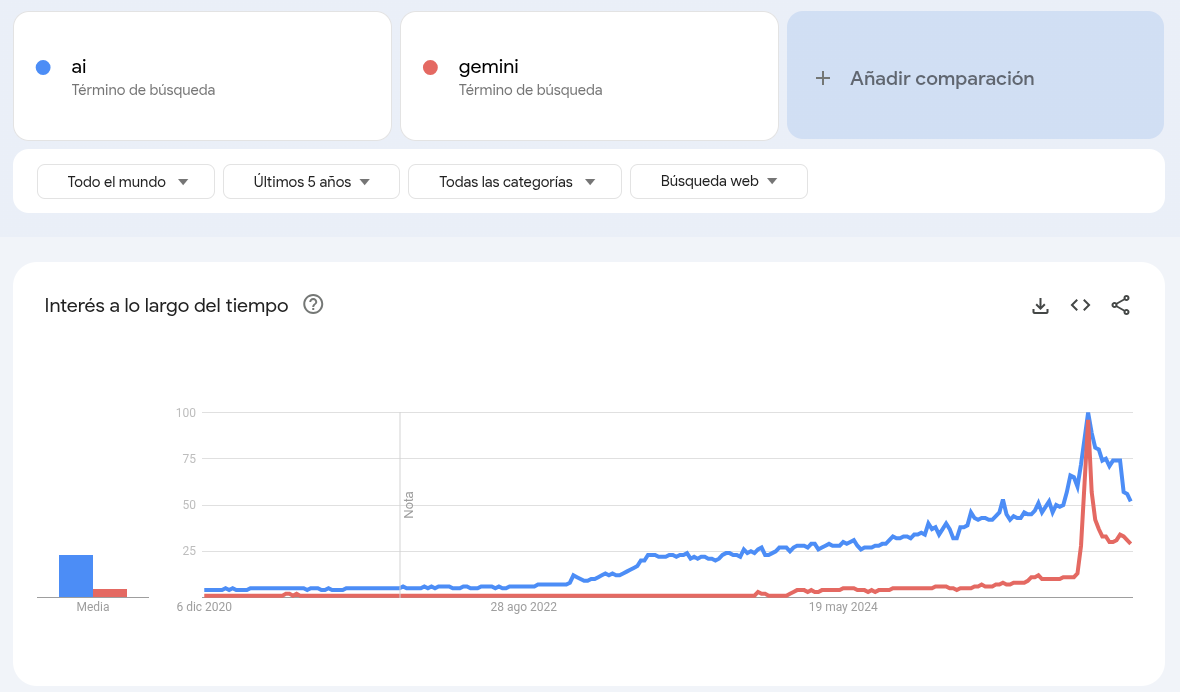Click the chart peak around late 2024
Screen dimensions: 1180x692
pos(1087,413)
